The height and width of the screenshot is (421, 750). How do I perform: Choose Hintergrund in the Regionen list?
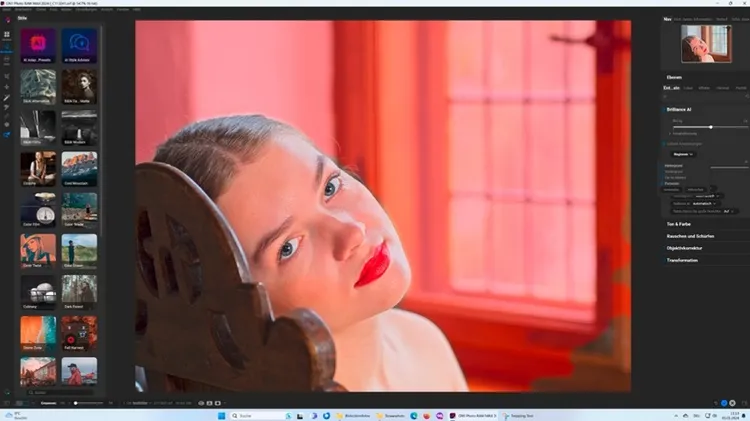tap(674, 166)
